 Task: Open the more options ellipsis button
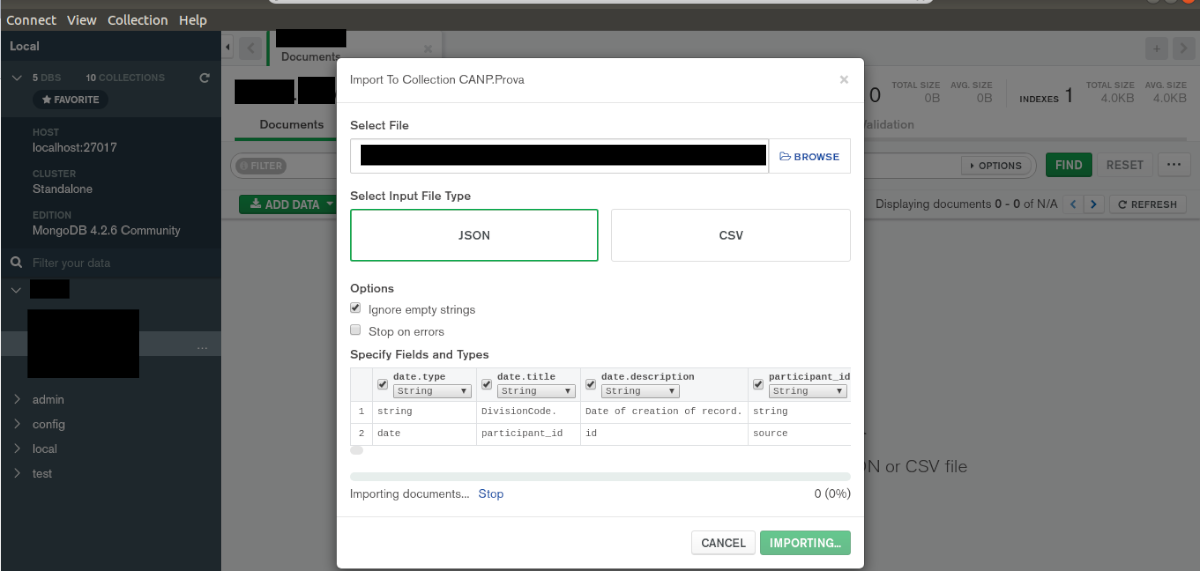(x=1173, y=165)
